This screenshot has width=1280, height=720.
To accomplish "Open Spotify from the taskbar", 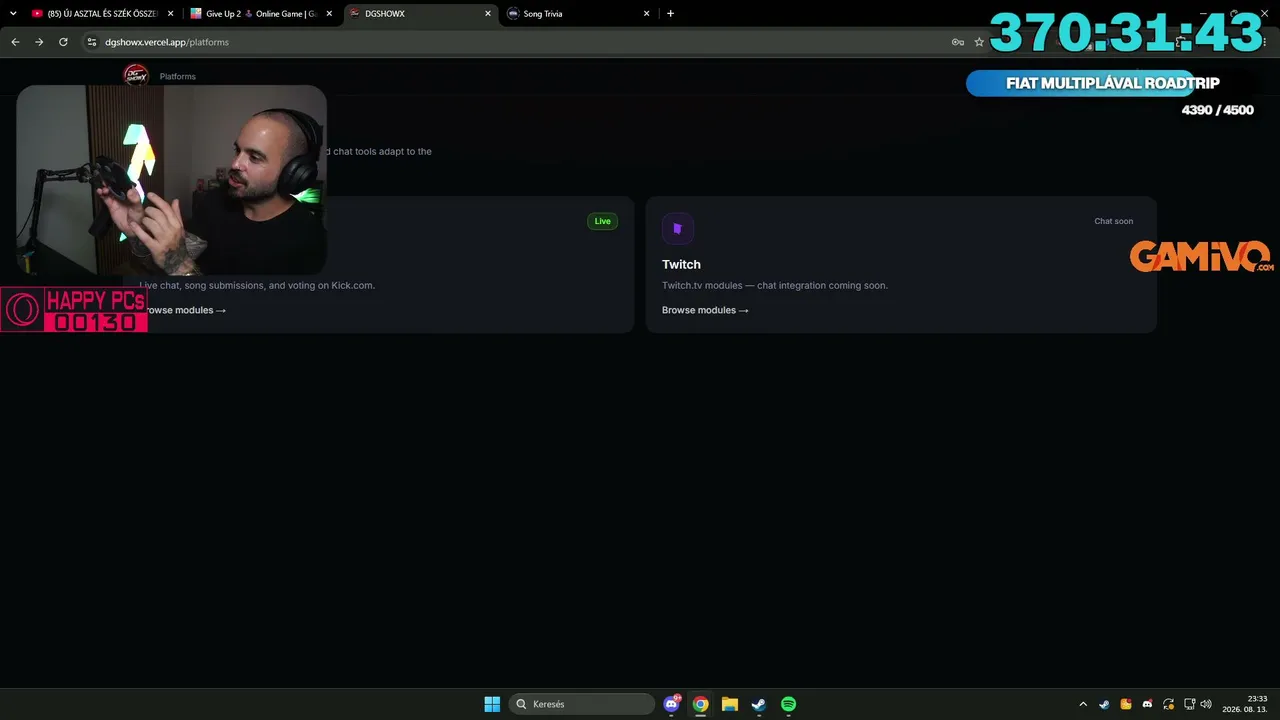I will [x=788, y=704].
